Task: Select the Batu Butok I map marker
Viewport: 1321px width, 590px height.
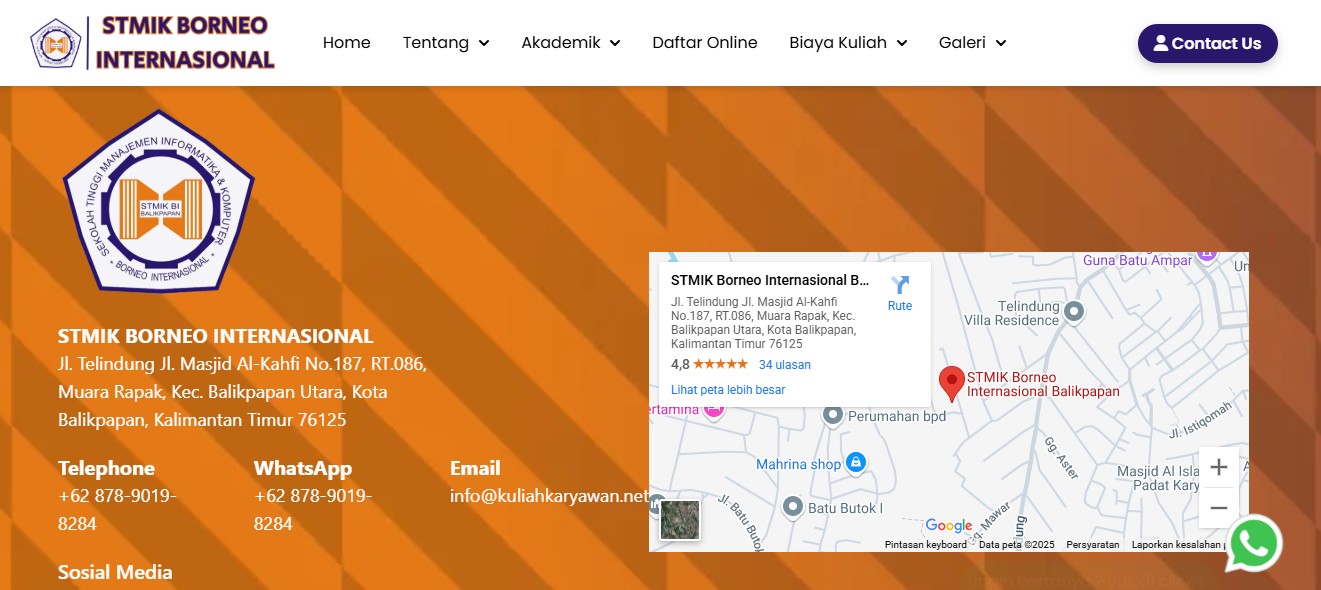Action: pos(793,507)
